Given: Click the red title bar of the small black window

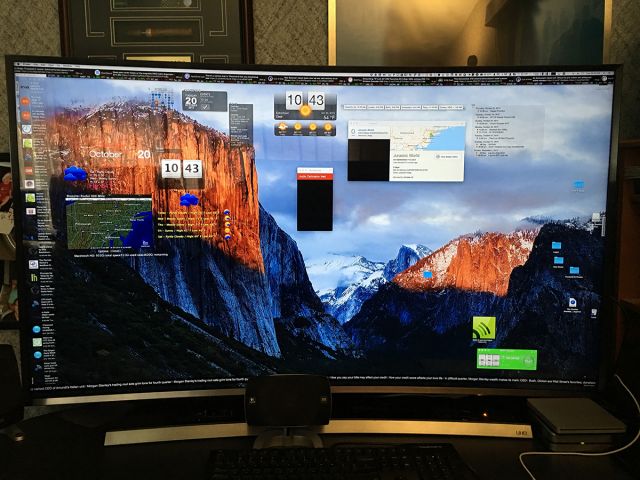Looking at the screenshot, I should (x=315, y=175).
